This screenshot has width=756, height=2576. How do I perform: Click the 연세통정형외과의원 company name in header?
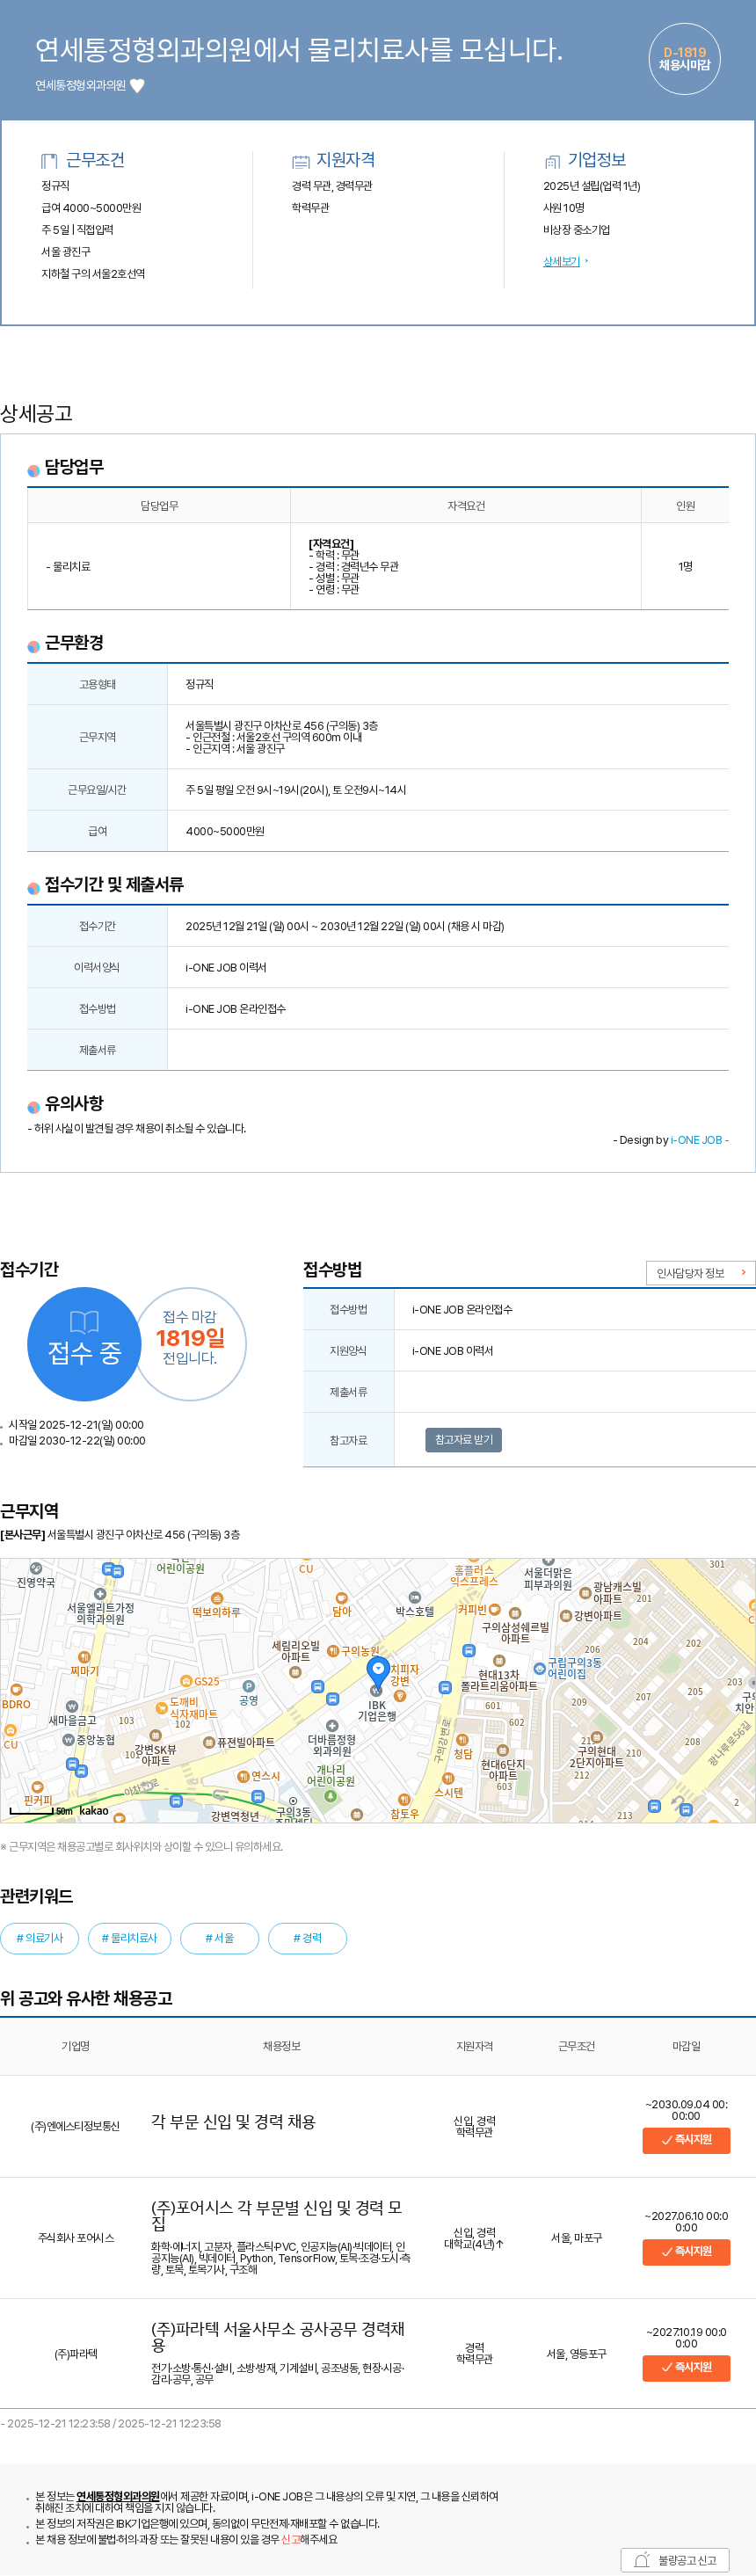tap(80, 86)
